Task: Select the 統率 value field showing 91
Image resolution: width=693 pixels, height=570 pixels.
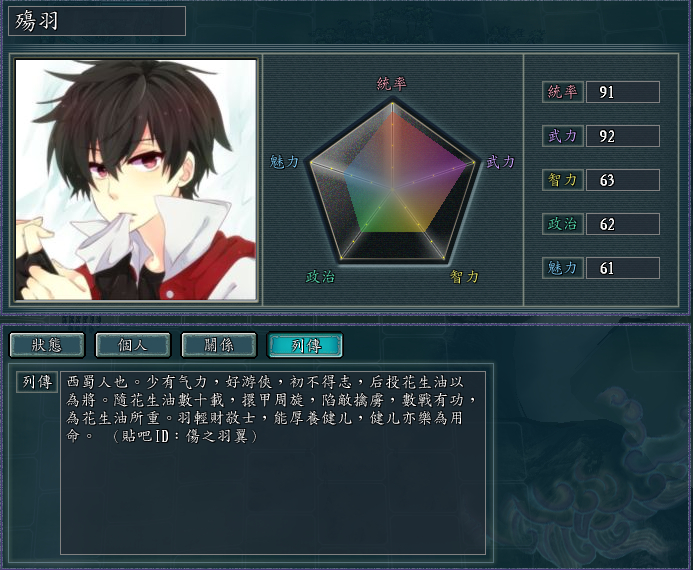Action: pos(623,92)
